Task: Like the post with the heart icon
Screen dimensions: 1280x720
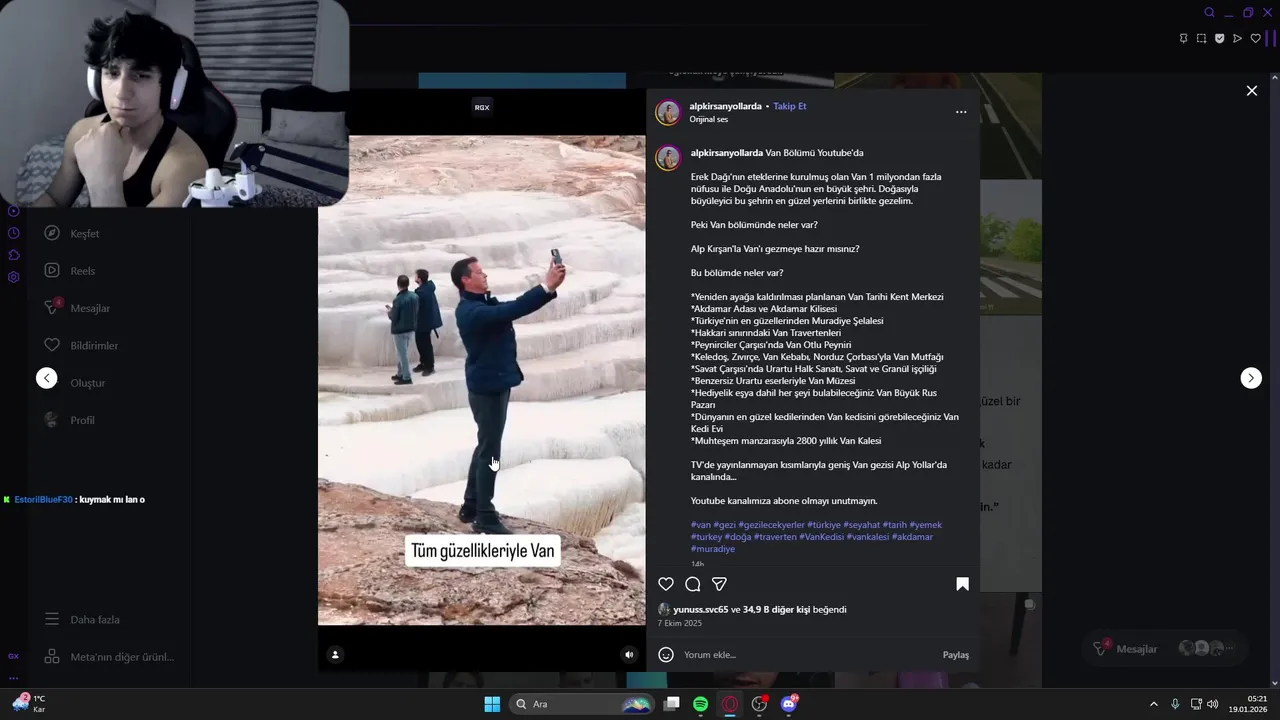Action: click(x=666, y=584)
